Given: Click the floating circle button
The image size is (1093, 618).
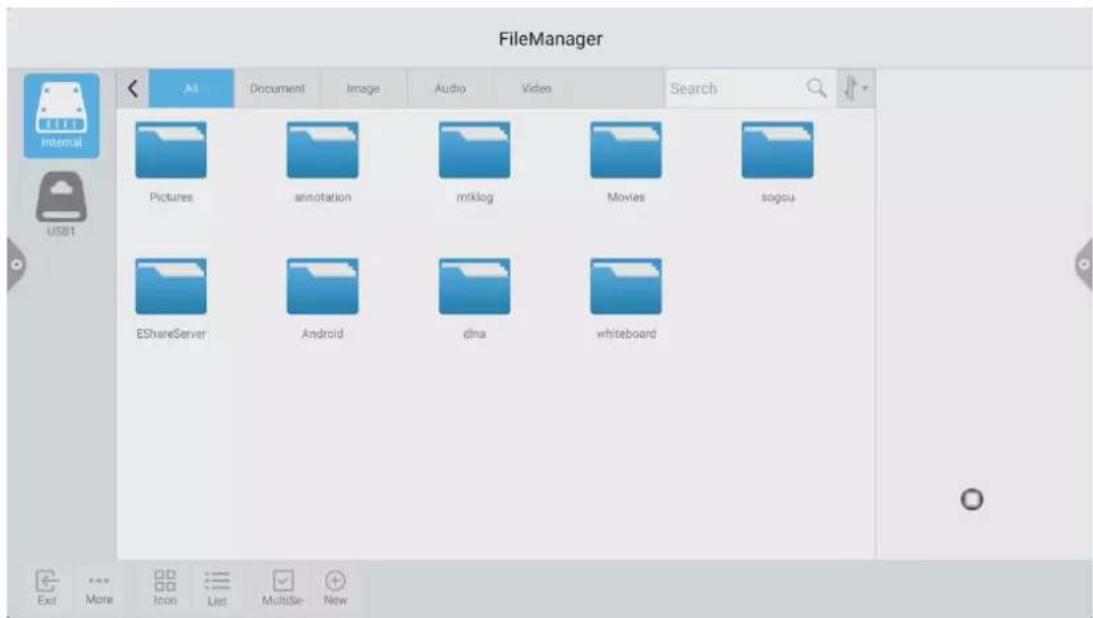Looking at the screenshot, I should click(x=972, y=500).
